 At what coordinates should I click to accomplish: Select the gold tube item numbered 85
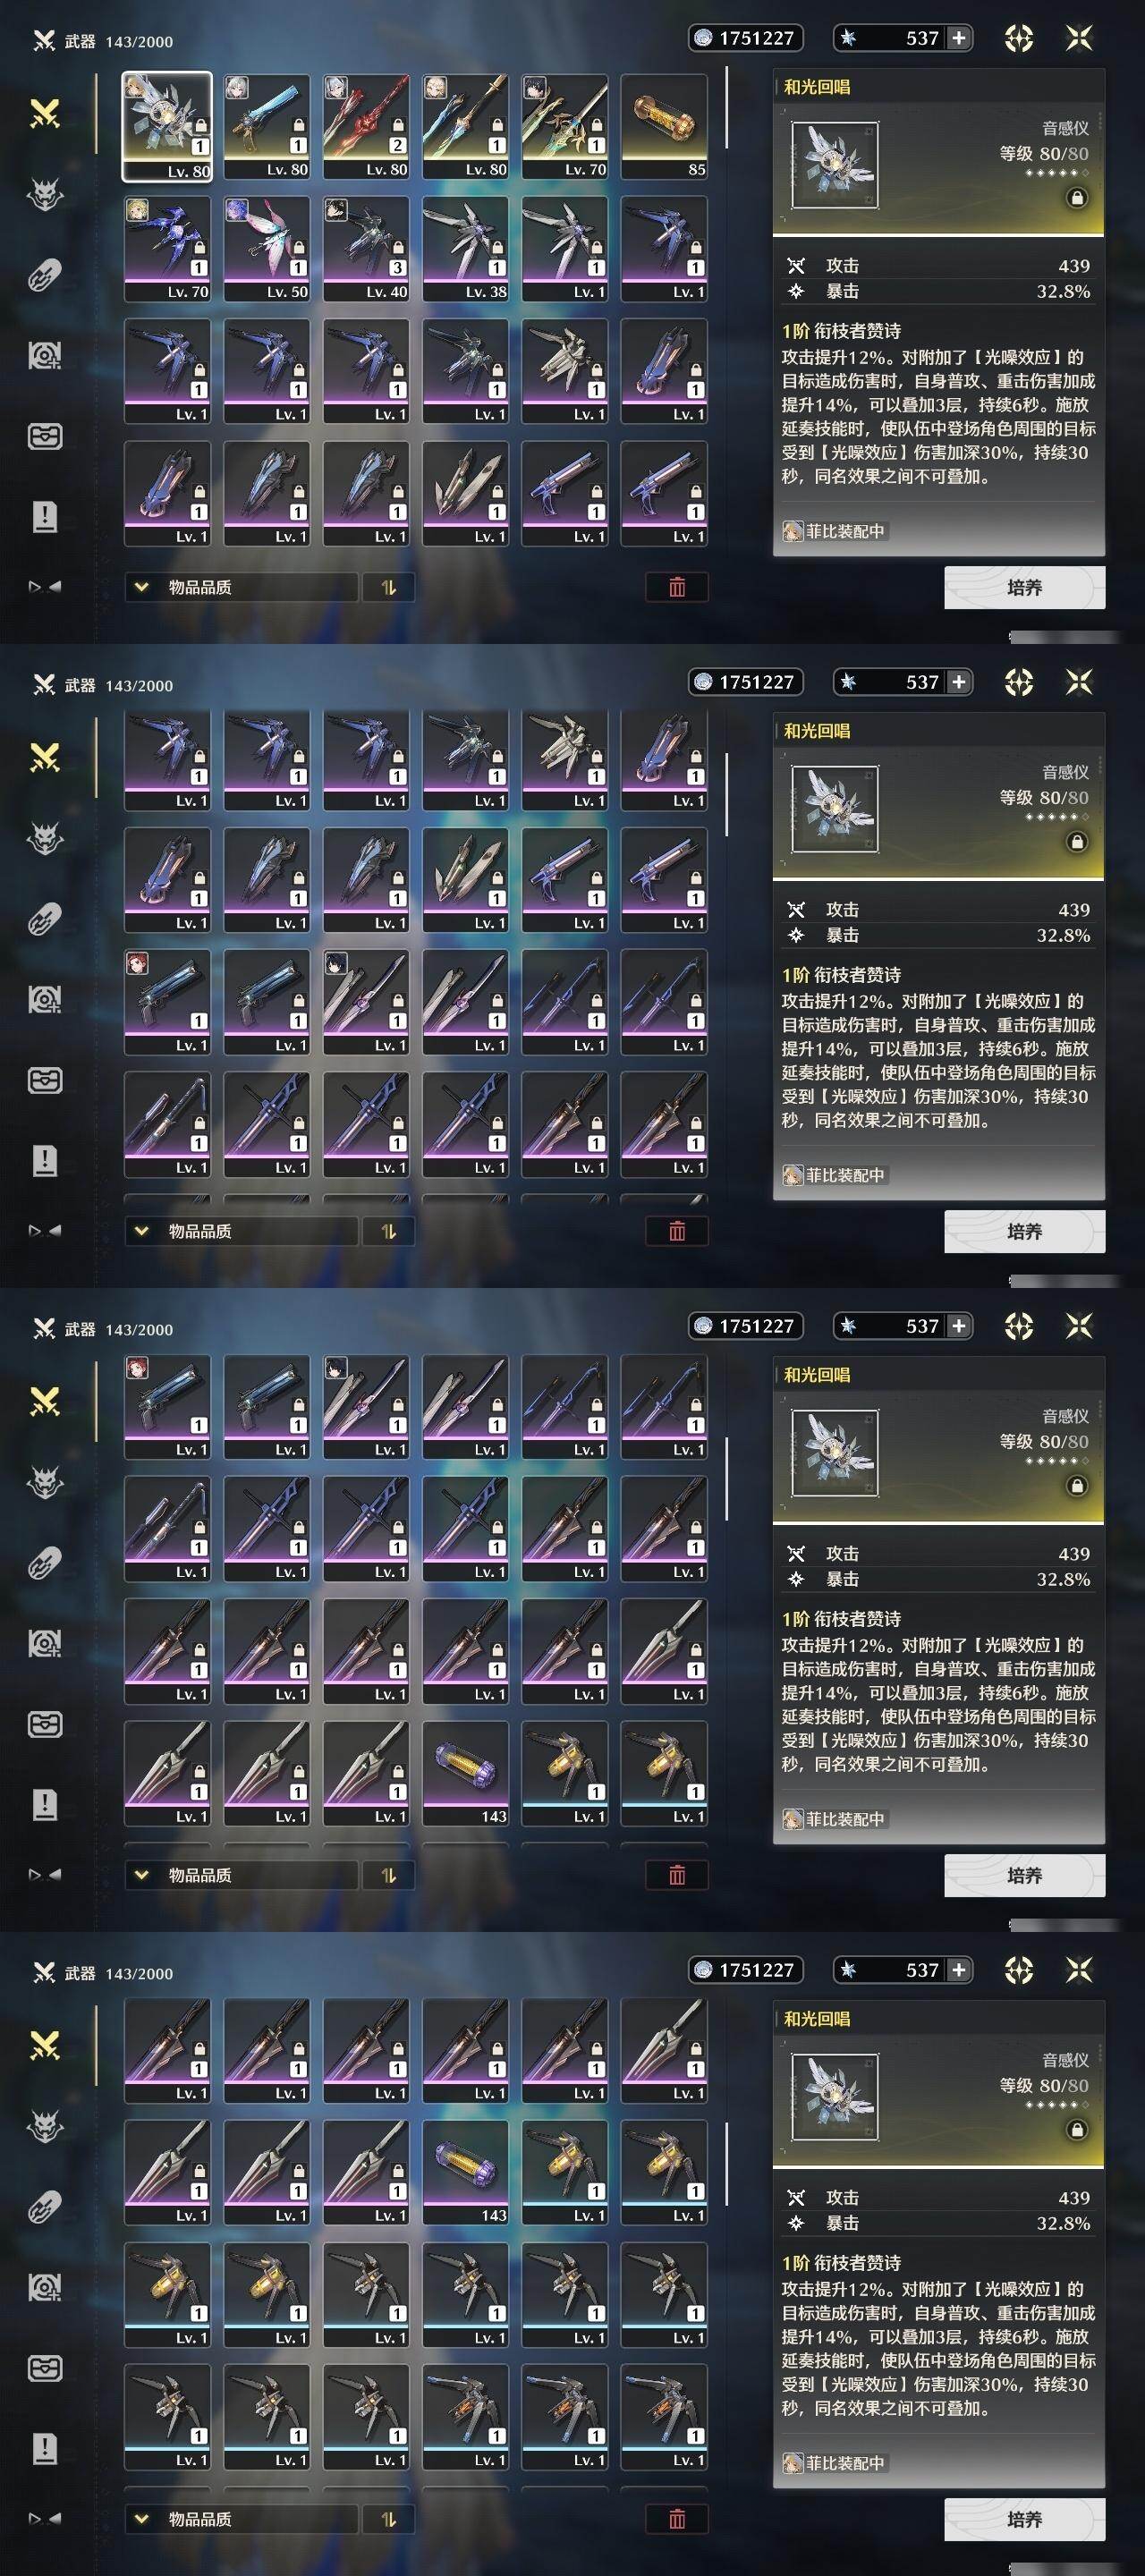[x=664, y=126]
